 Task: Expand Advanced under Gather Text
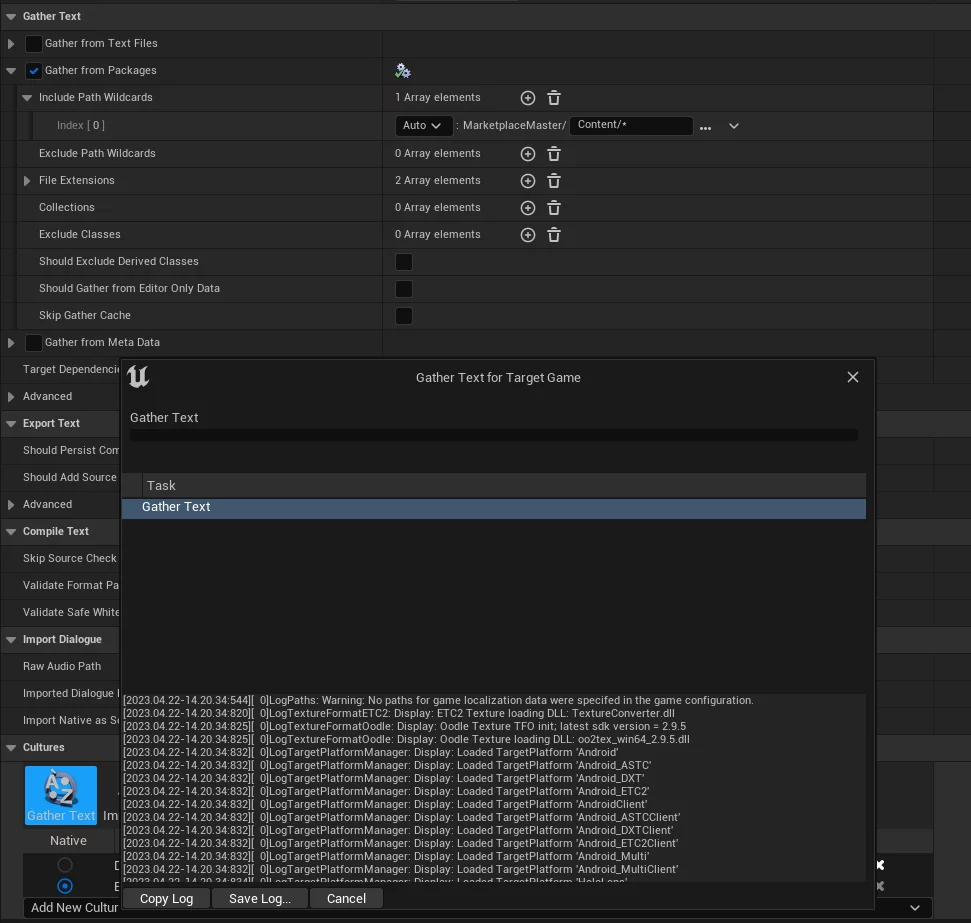(x=11, y=397)
